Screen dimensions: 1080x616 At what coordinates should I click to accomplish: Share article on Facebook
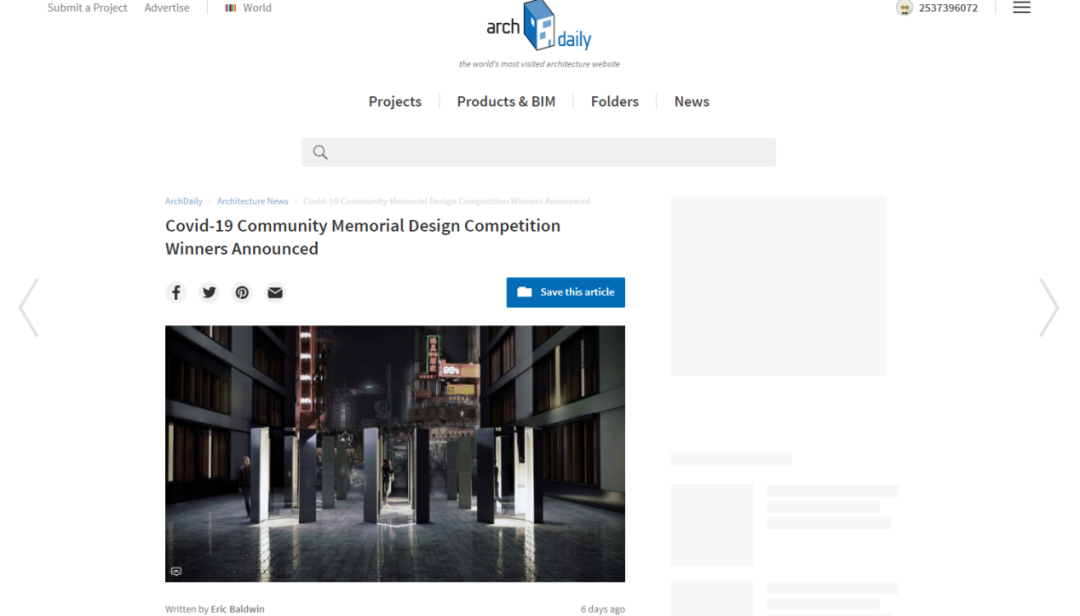click(176, 292)
